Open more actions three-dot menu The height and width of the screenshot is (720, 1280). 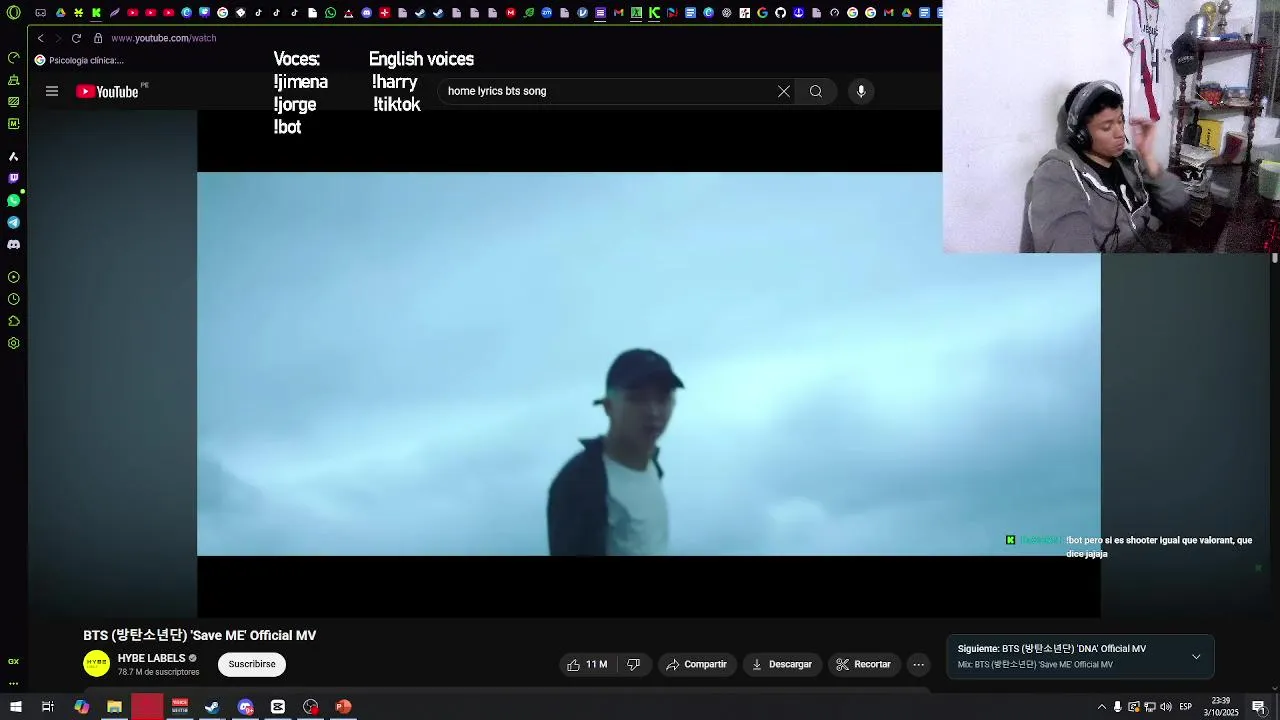pyautogui.click(x=919, y=664)
